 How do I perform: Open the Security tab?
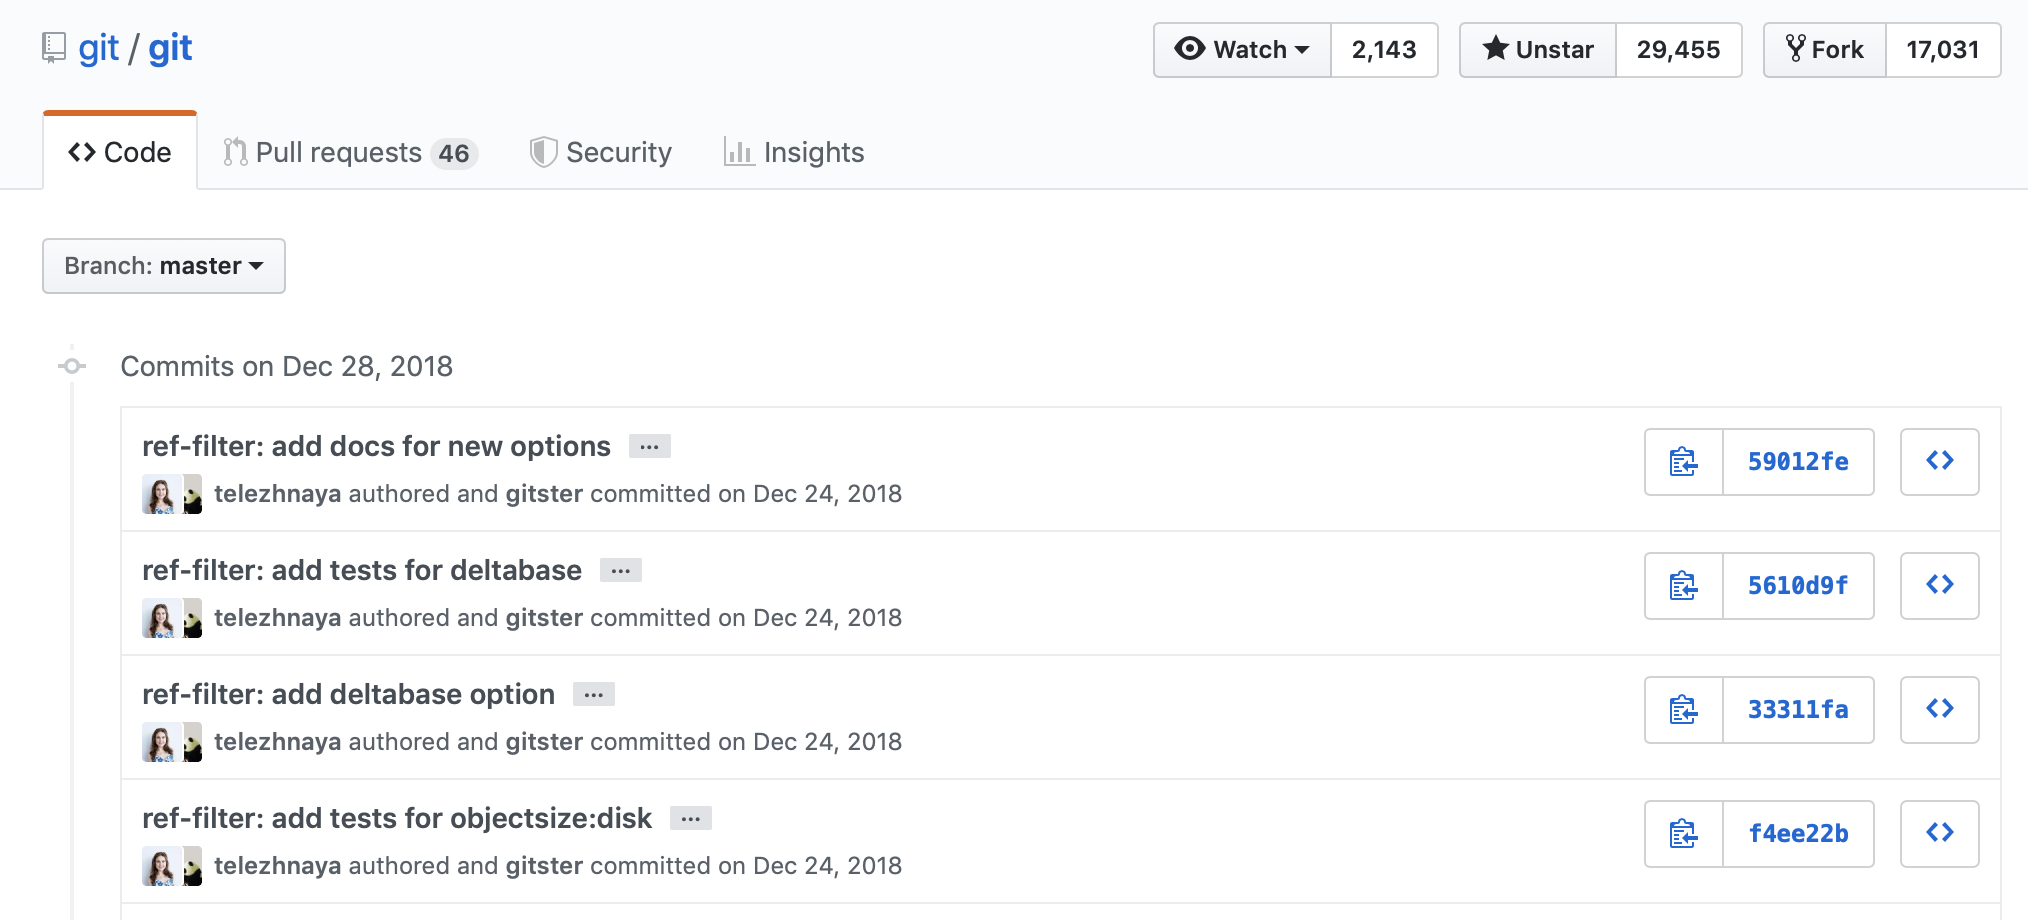(601, 152)
